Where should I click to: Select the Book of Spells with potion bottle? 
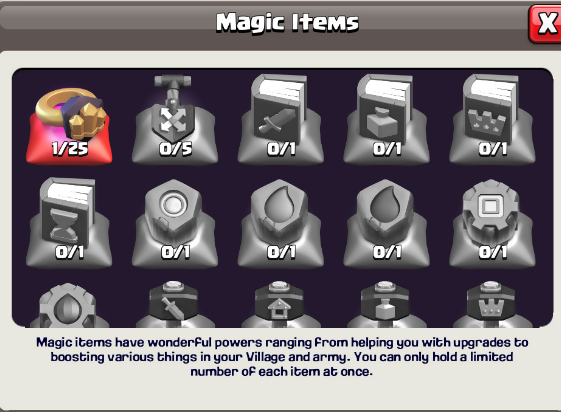tap(386, 119)
